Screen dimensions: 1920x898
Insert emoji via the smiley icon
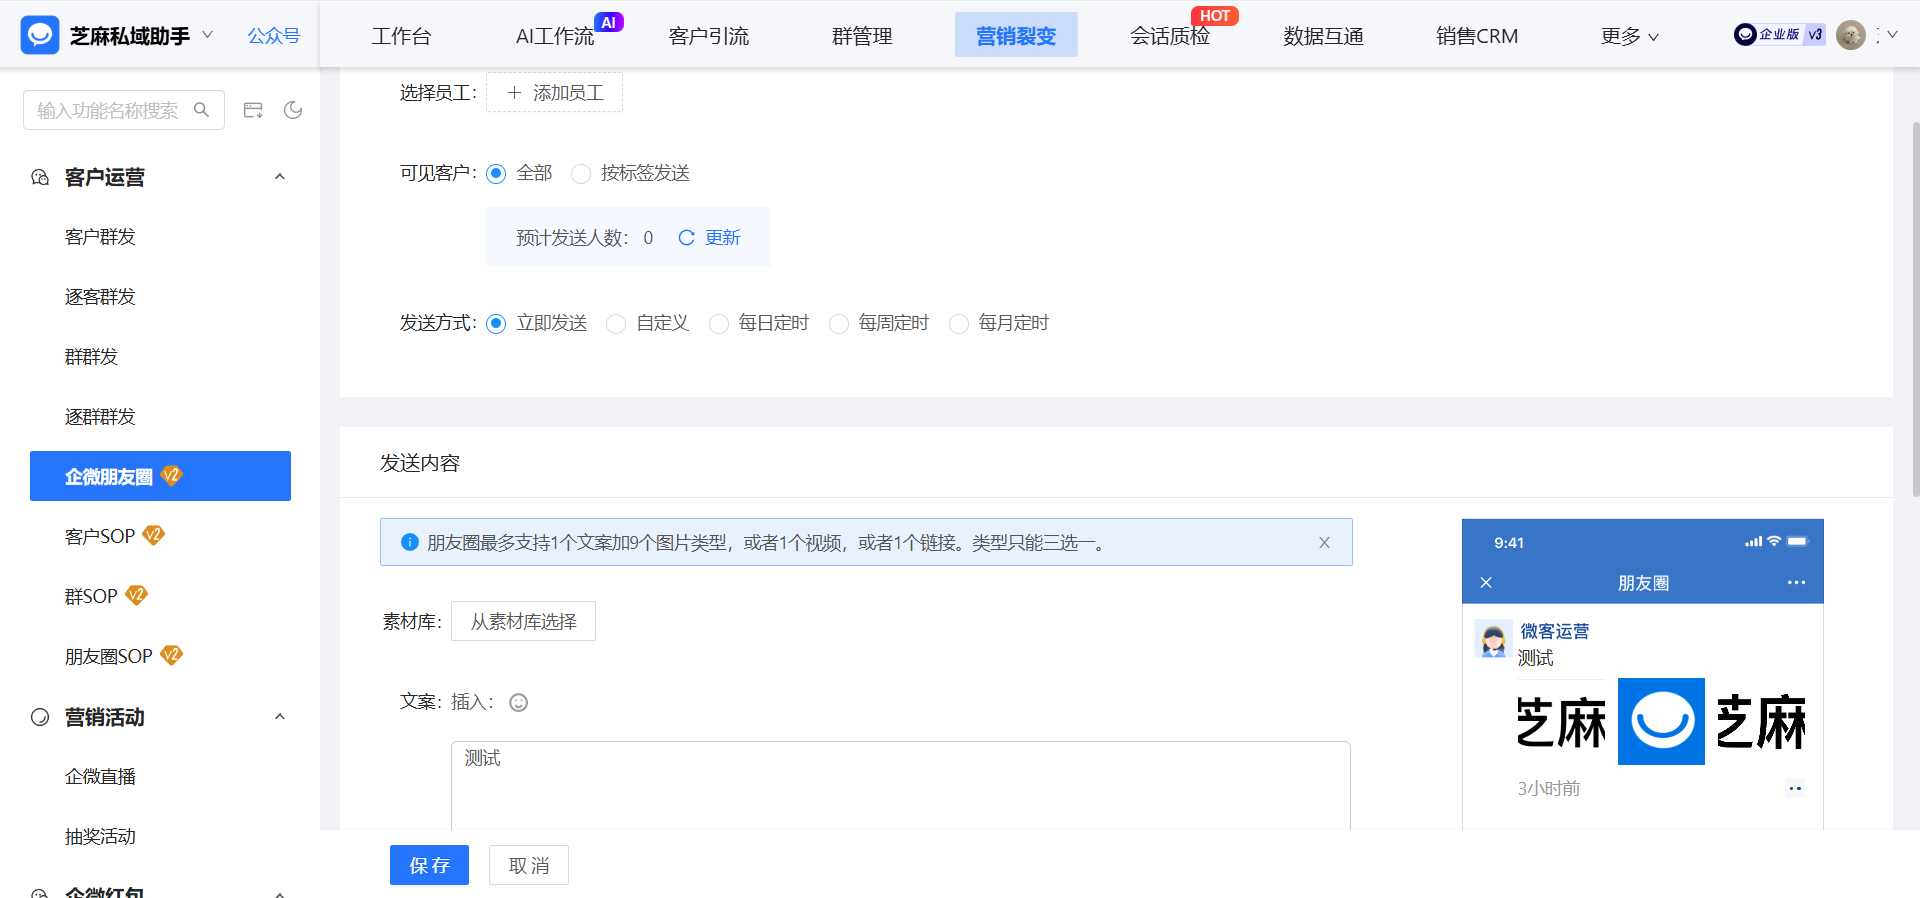pyautogui.click(x=518, y=702)
